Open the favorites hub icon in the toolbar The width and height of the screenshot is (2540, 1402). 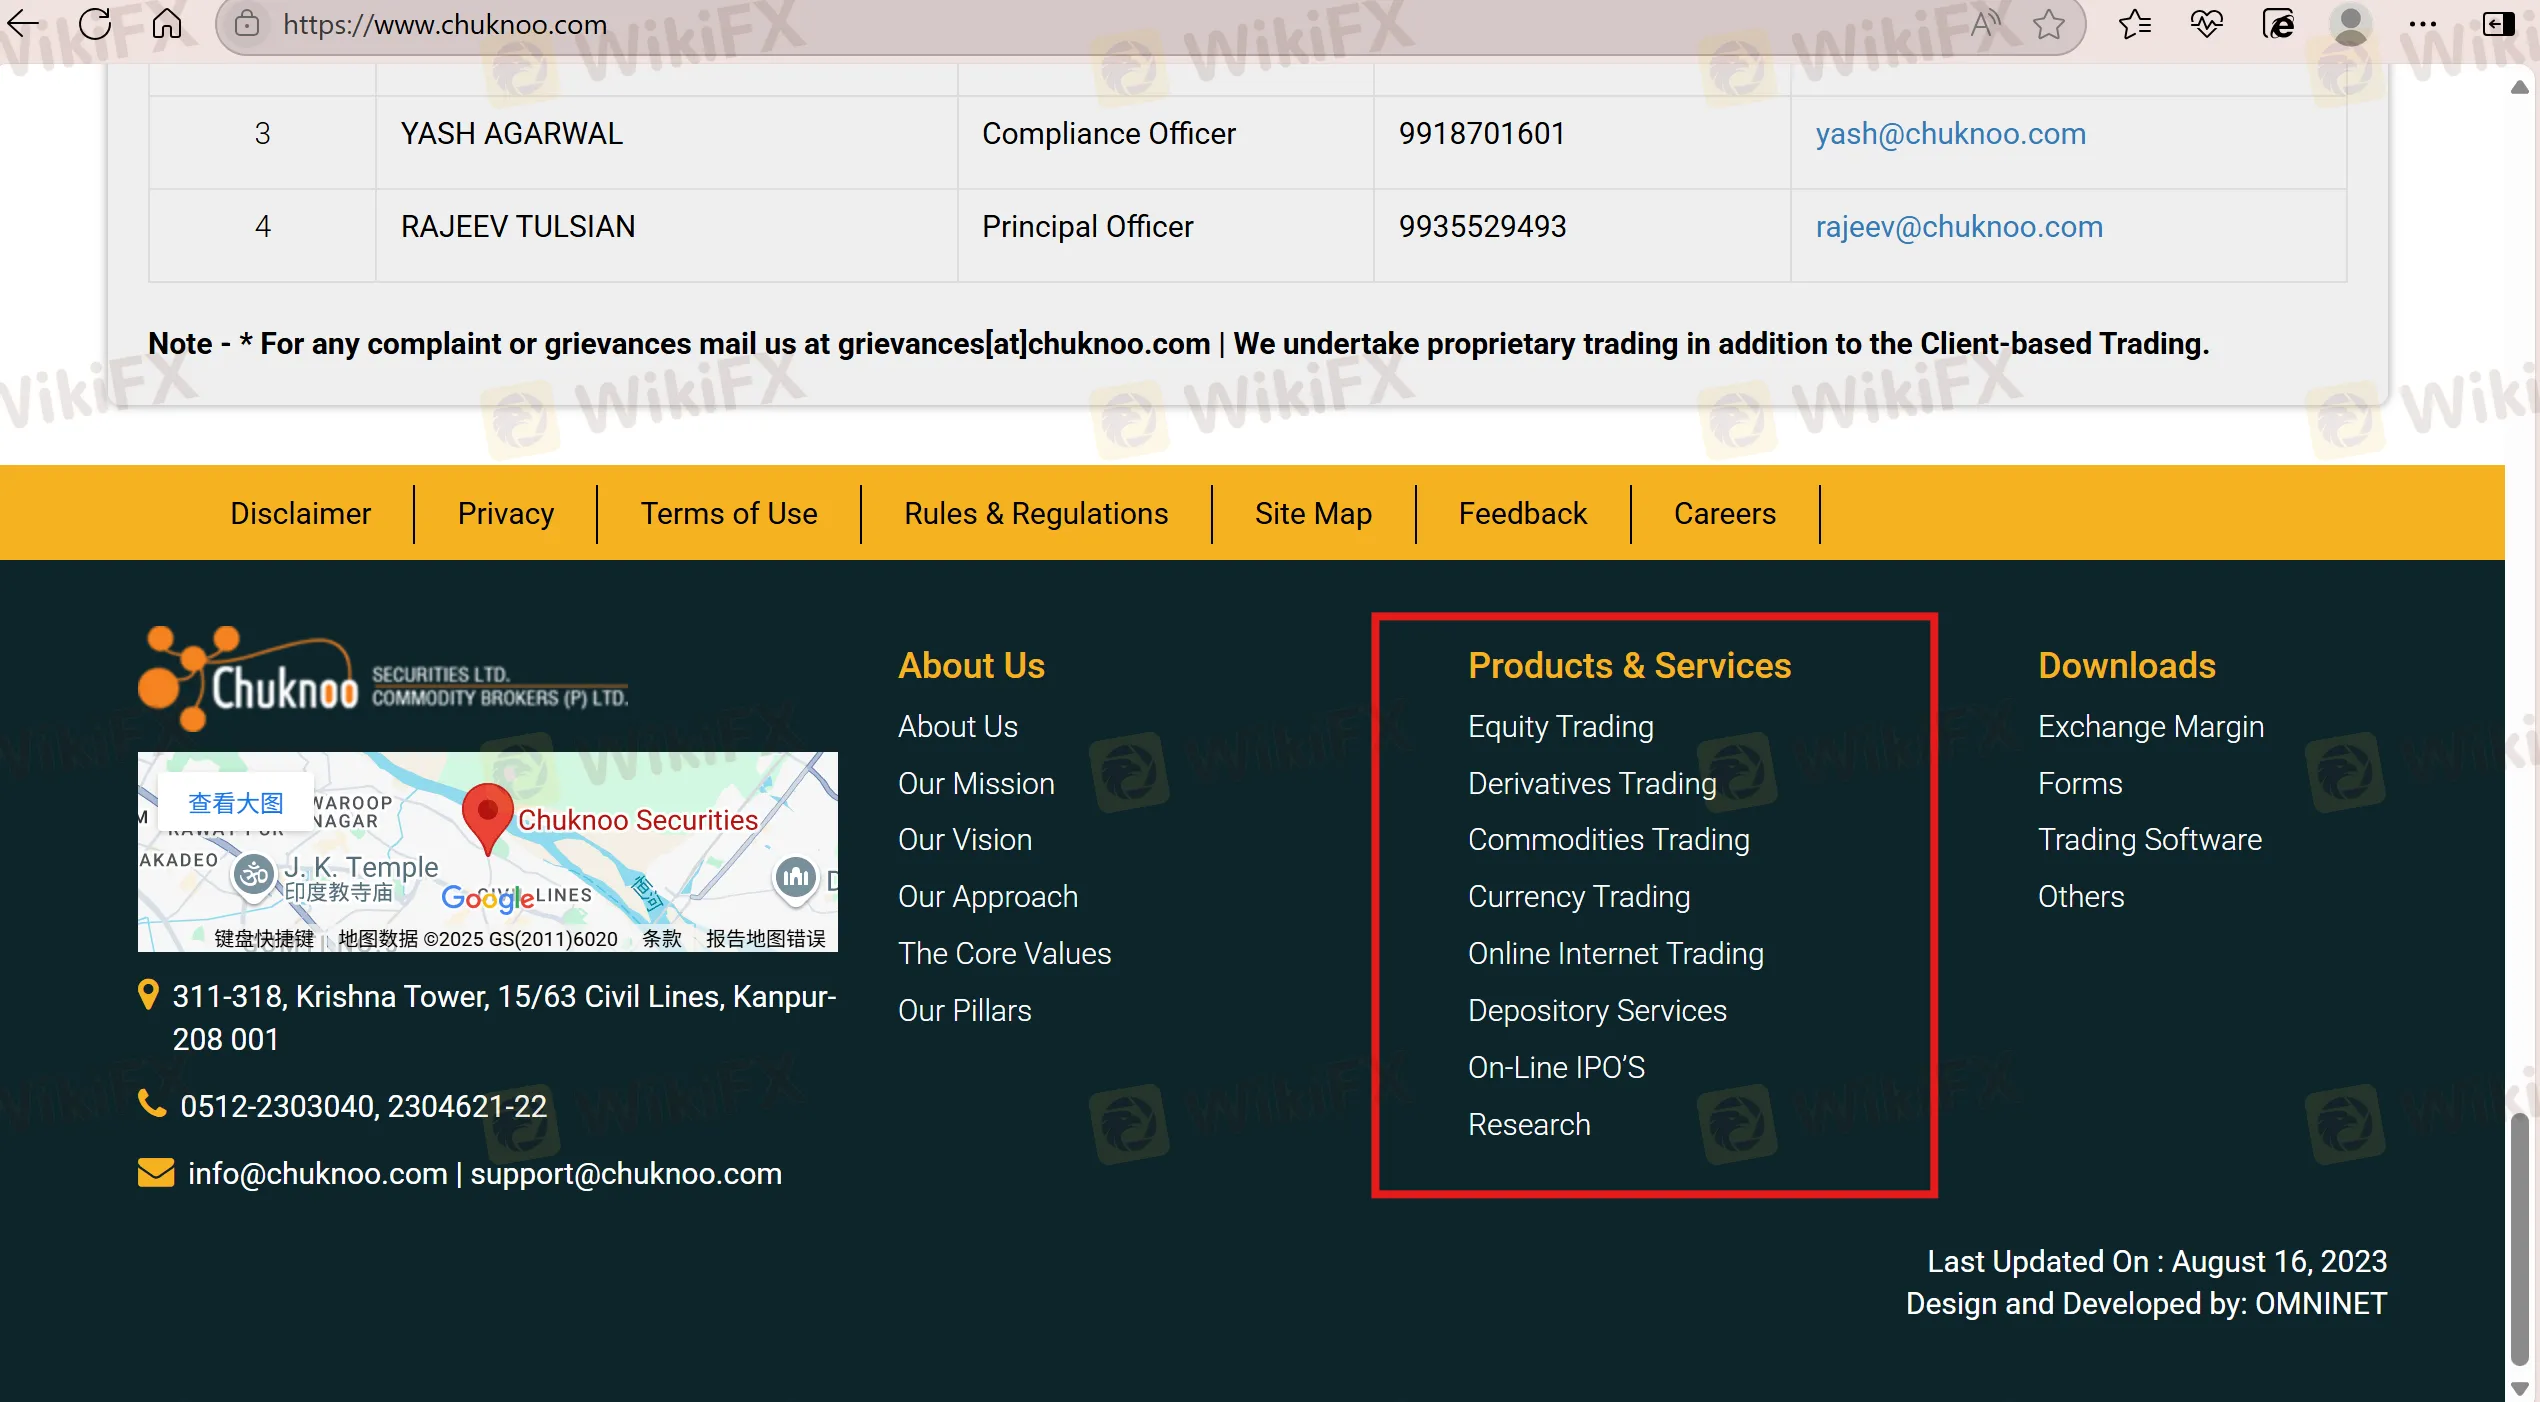pyautogui.click(x=2135, y=24)
